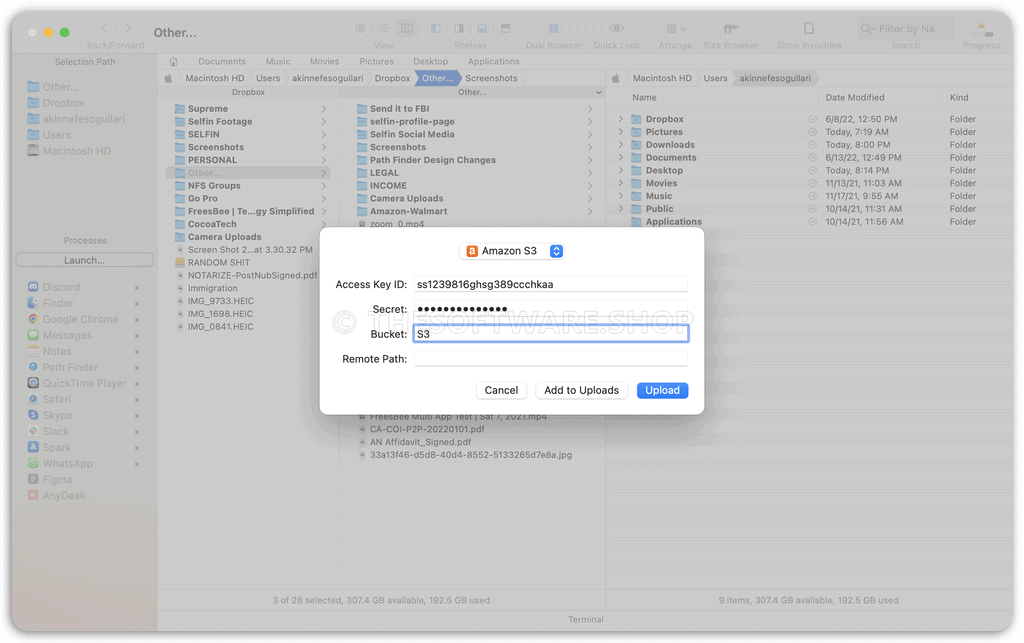Click the Apple icon in right path bar
This screenshot has width=1024, height=643.
pyautogui.click(x=615, y=78)
